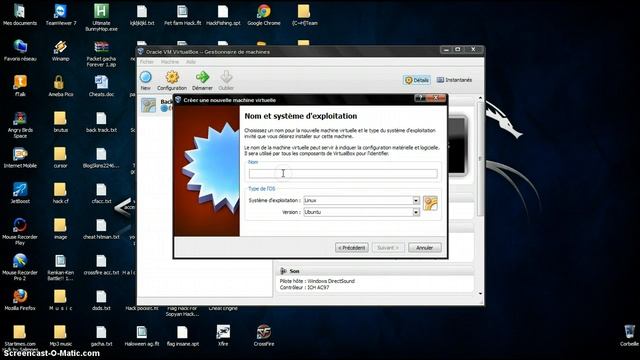Open Winamp desktop icon

tap(60, 51)
